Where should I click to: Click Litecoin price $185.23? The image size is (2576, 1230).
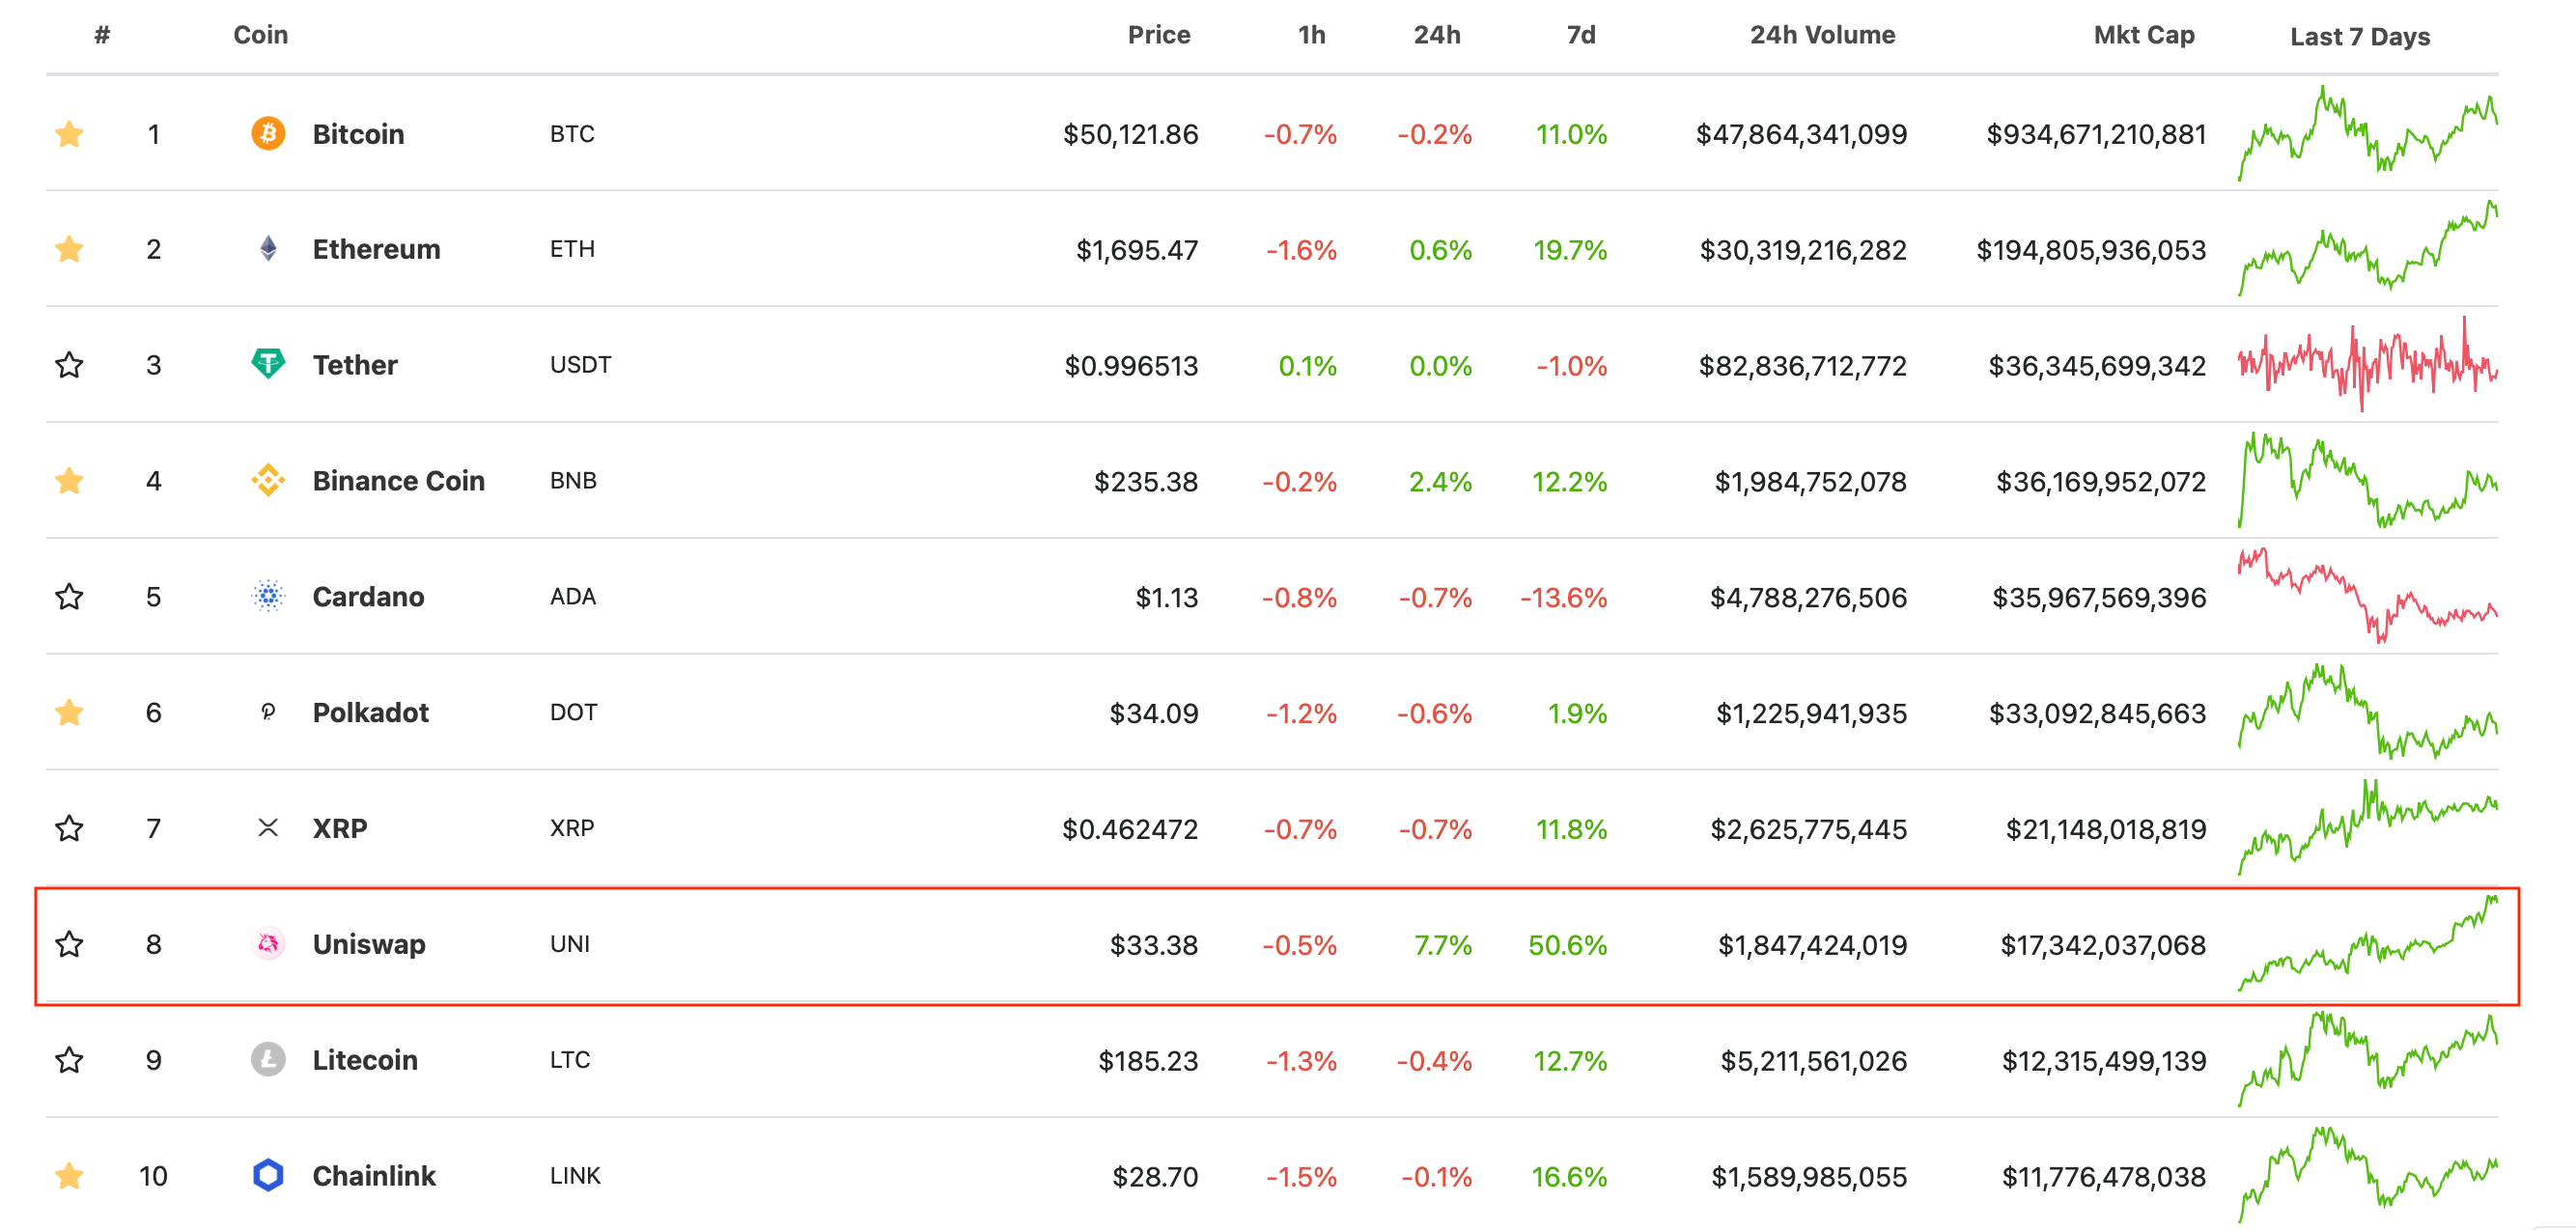[x=1148, y=1061]
